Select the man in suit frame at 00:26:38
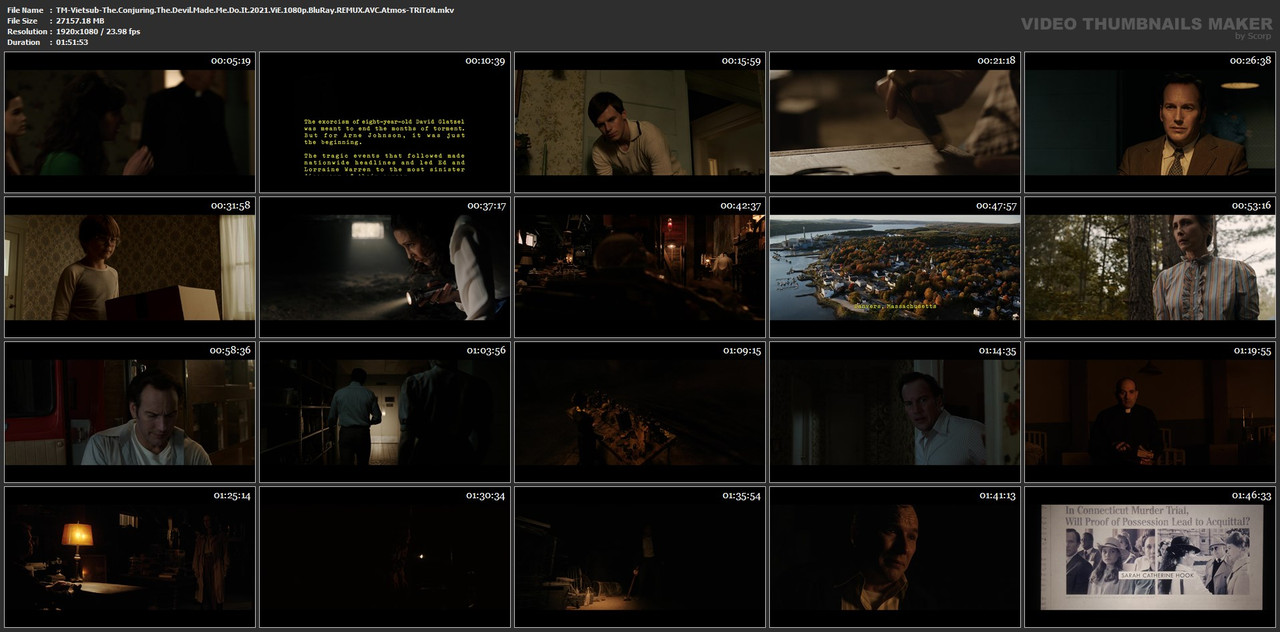Image resolution: width=1280 pixels, height=632 pixels. click(1150, 122)
